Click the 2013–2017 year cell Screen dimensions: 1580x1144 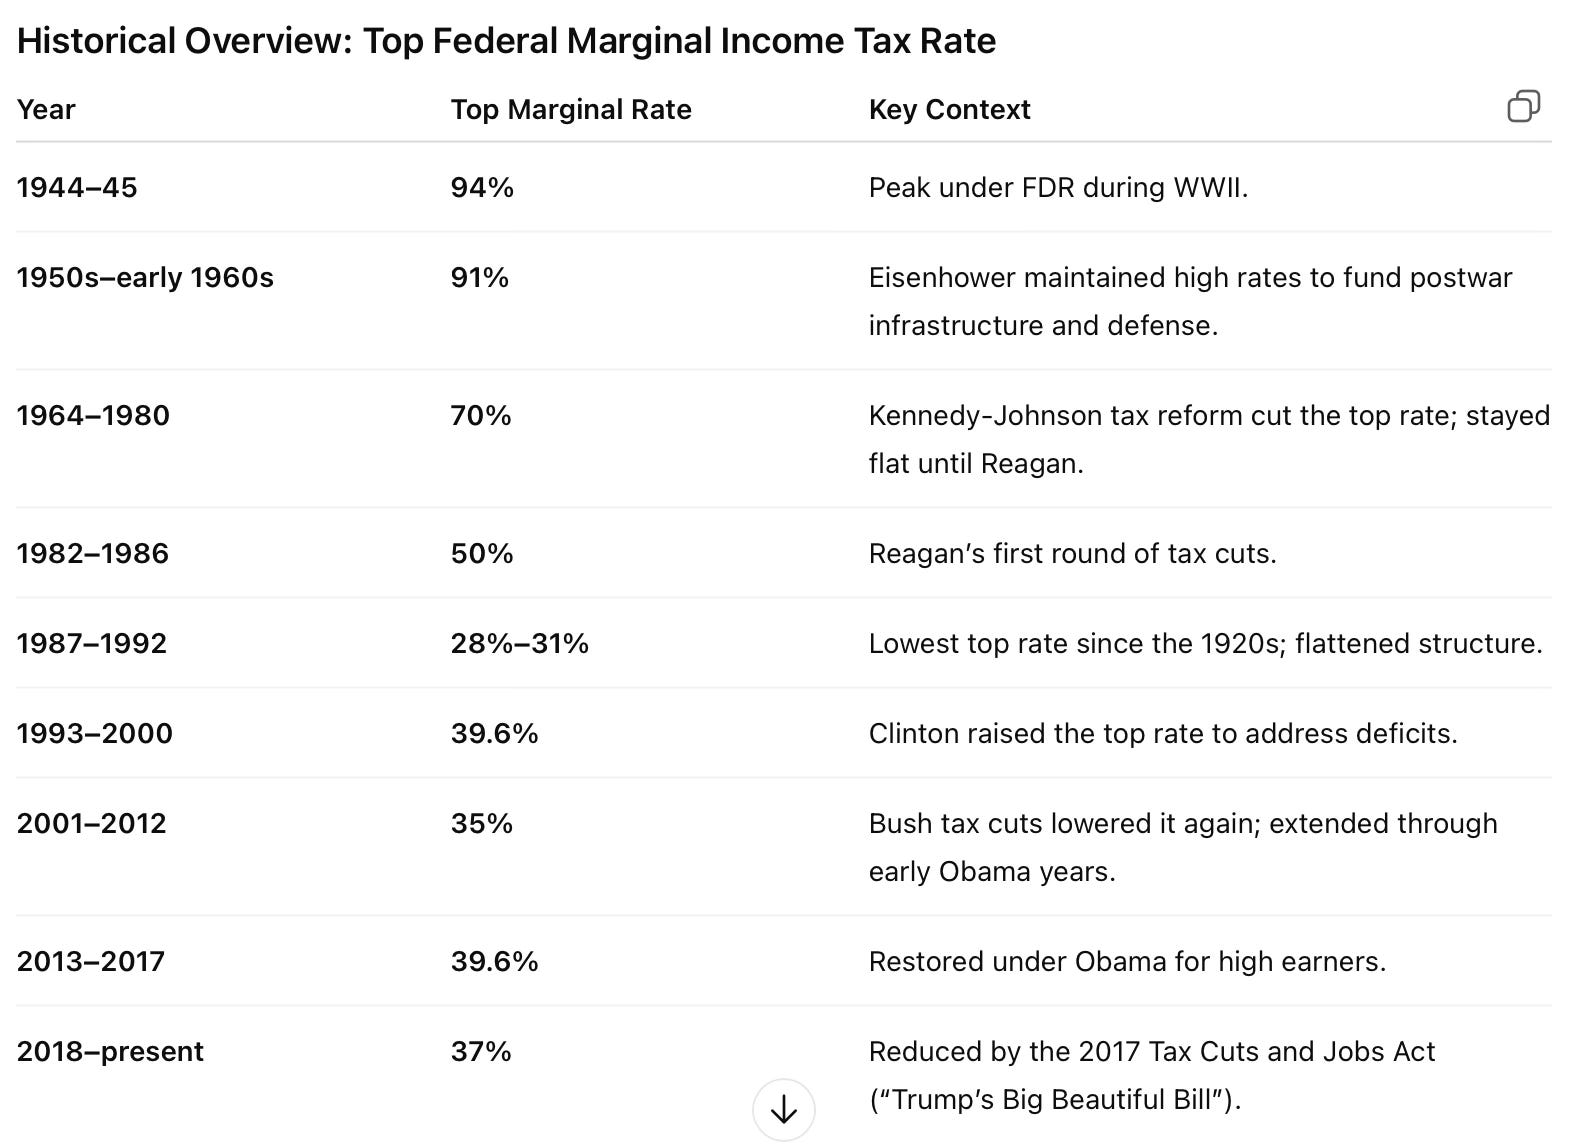[x=91, y=961]
